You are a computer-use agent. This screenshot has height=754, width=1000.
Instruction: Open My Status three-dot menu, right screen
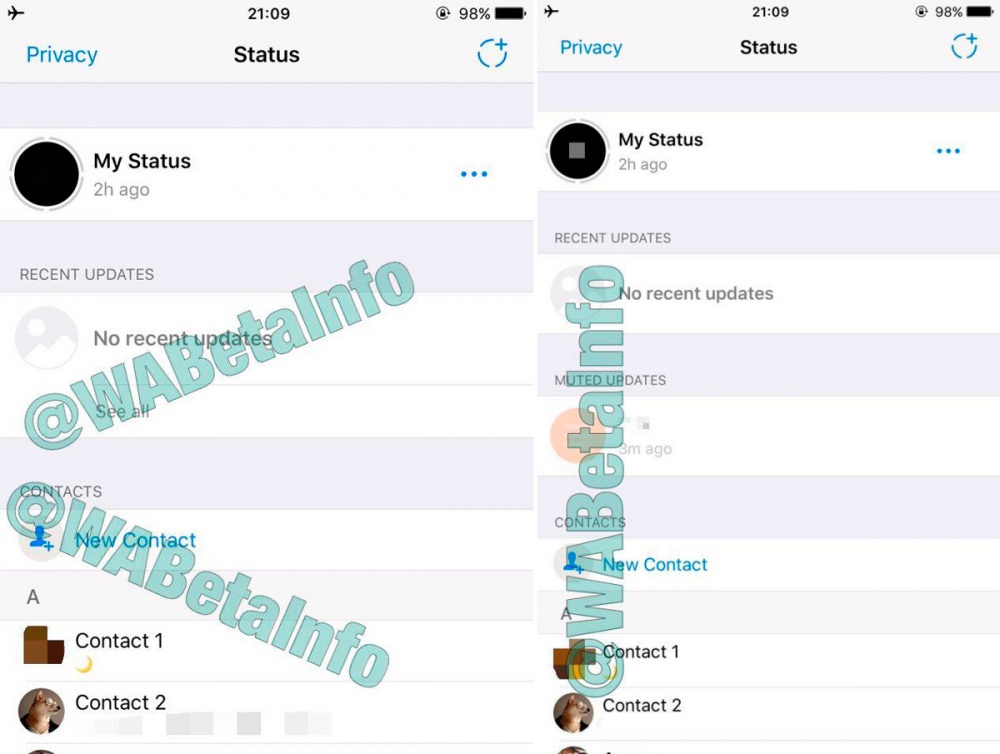[x=948, y=151]
